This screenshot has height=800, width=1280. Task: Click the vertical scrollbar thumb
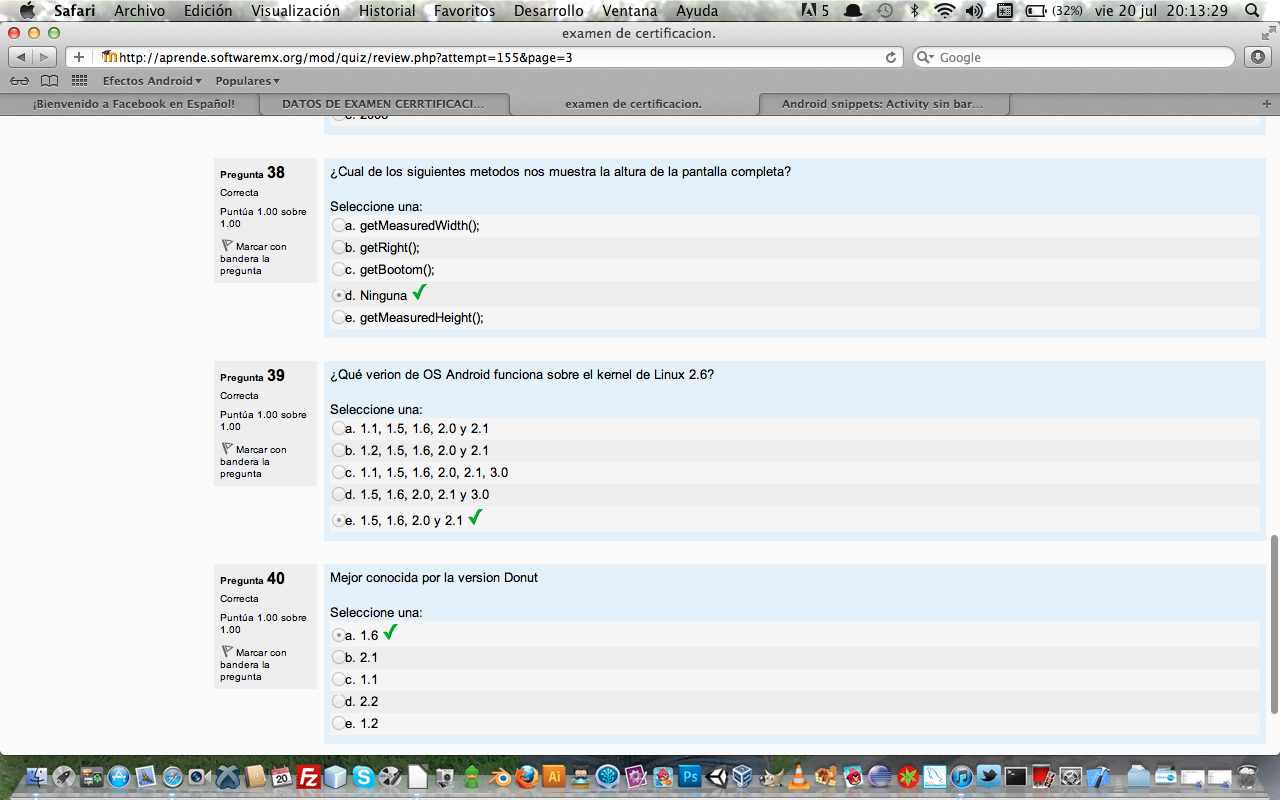pos(1274,624)
